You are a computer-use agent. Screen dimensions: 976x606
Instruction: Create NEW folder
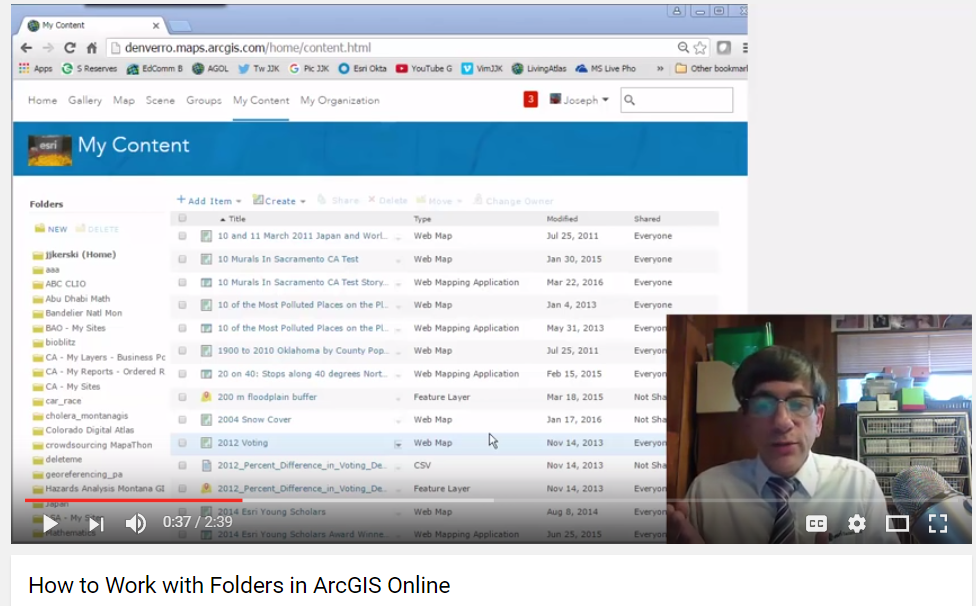[51, 229]
